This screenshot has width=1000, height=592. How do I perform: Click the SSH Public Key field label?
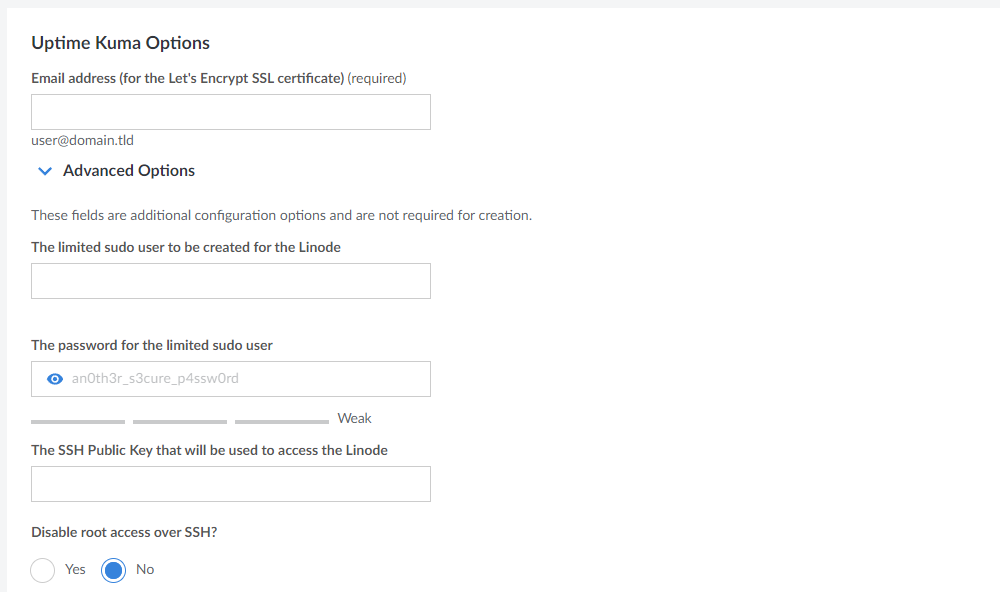pyautogui.click(x=209, y=450)
